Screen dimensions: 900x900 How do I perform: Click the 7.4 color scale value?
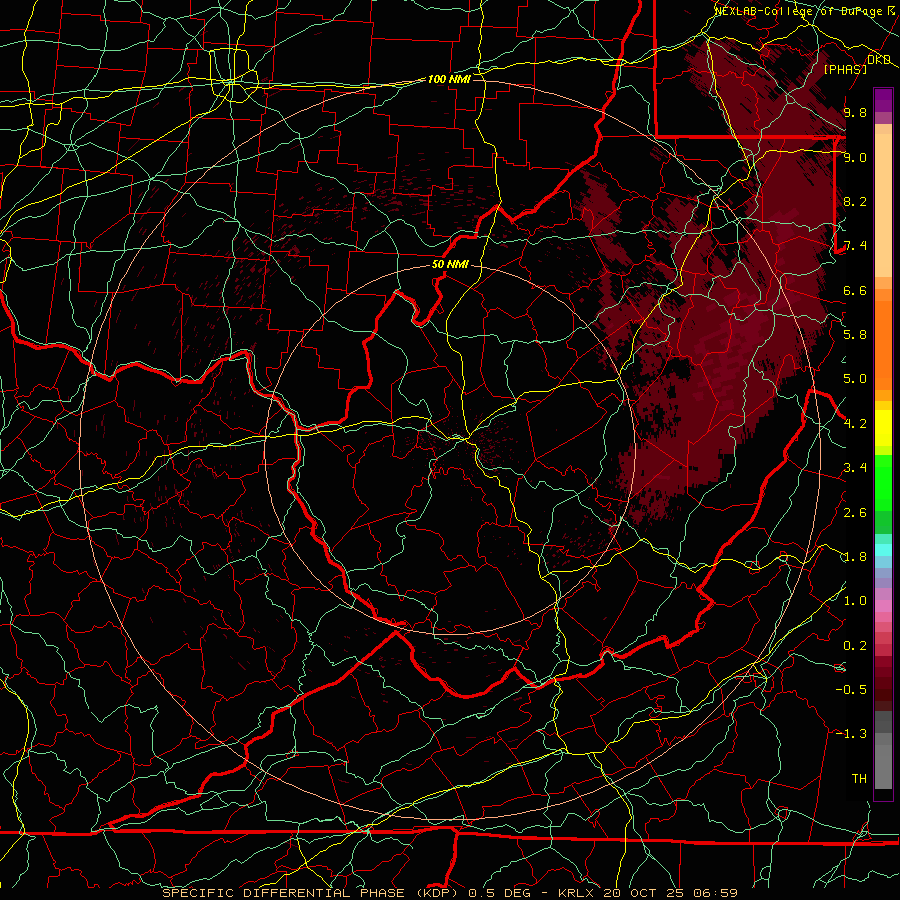[x=855, y=246]
